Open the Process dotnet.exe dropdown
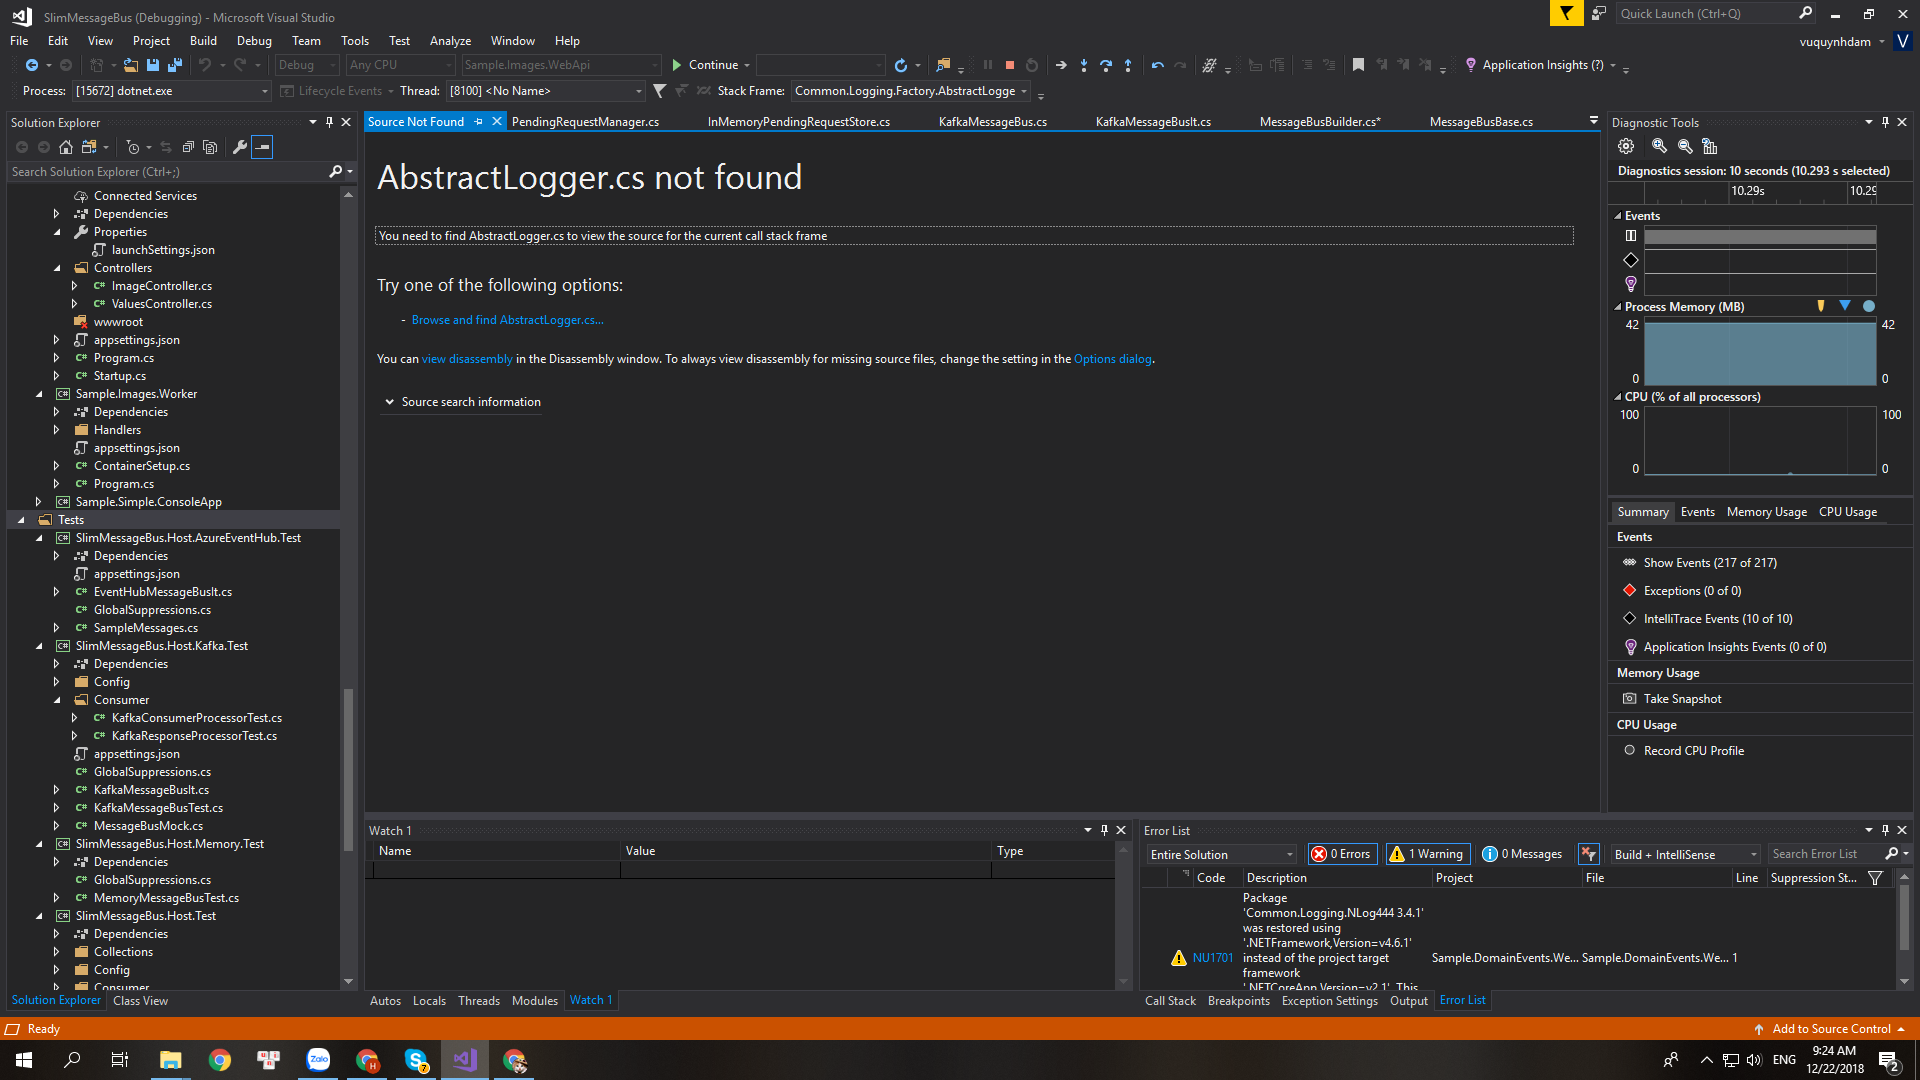 [172, 91]
